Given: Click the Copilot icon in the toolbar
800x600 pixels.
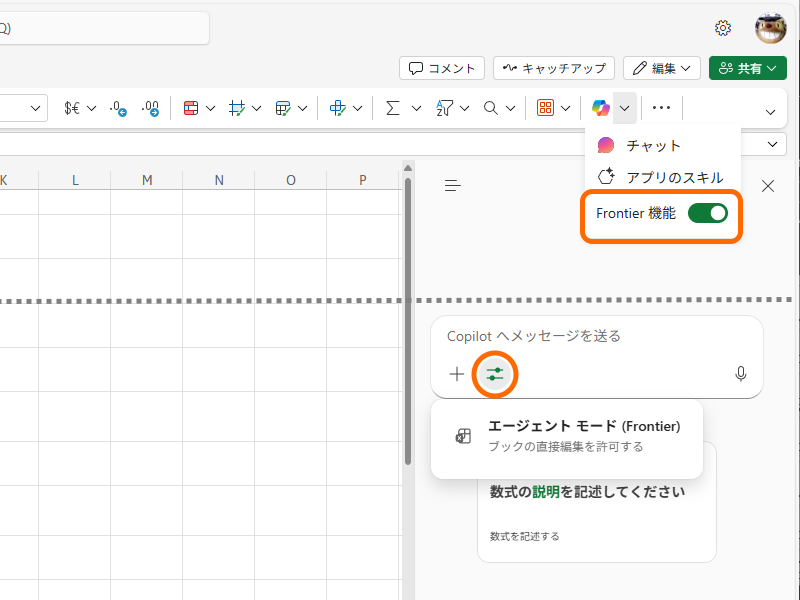Looking at the screenshot, I should [x=601, y=107].
